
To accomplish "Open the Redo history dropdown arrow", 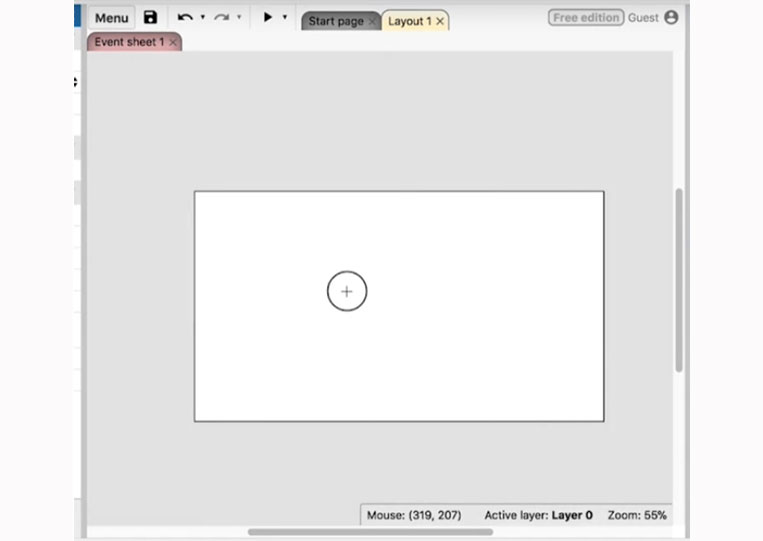I will 239,17.
